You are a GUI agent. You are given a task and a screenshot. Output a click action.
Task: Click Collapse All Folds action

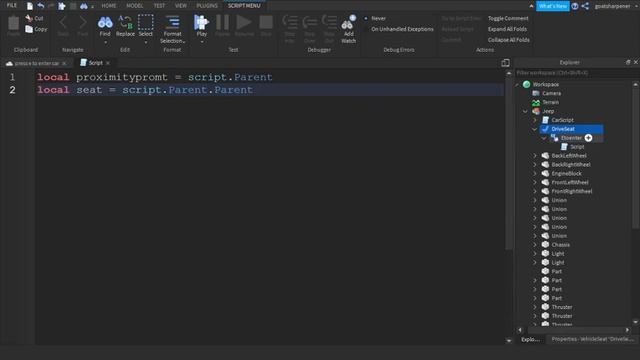[x=509, y=40]
